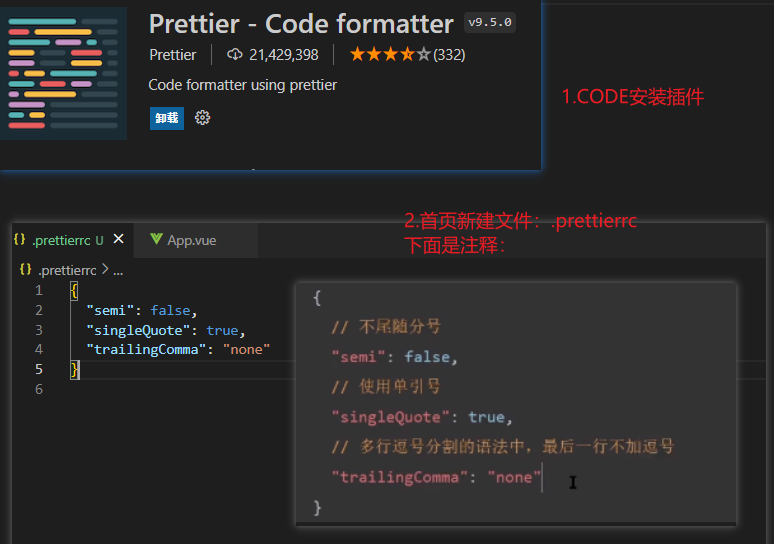Click the opening brace on editor line 1
Screen dimensions: 774x544
tap(74, 290)
